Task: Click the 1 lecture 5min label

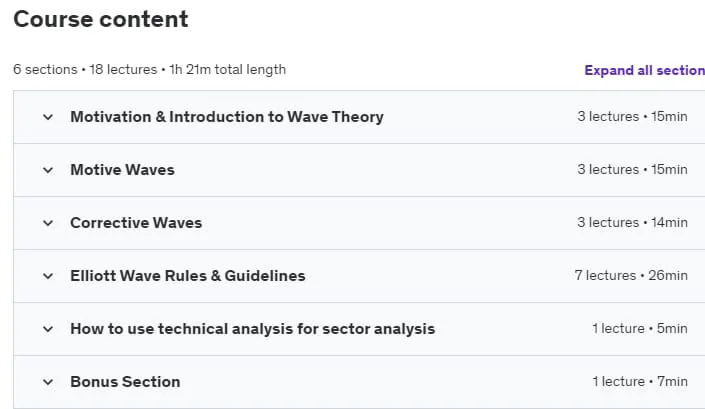Action: 640,329
